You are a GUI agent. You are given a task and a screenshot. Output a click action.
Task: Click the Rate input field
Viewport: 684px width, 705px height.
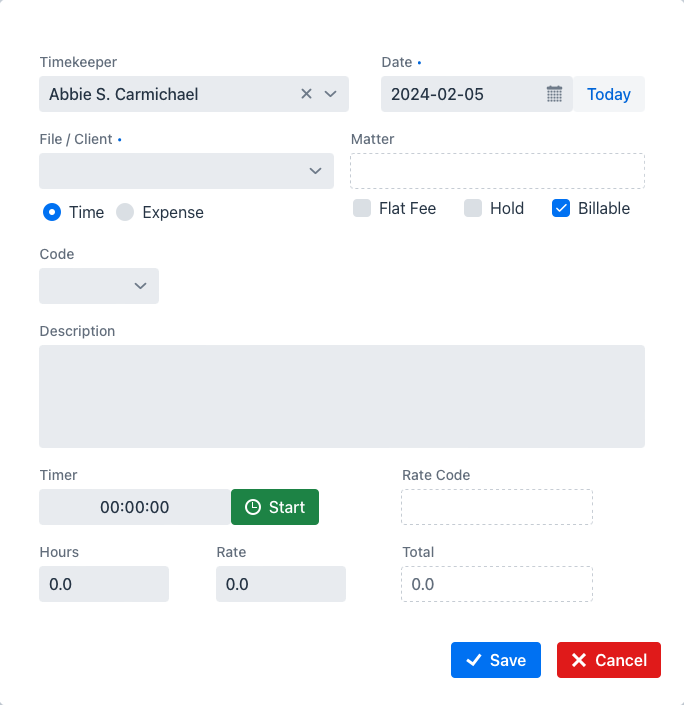[x=281, y=584]
